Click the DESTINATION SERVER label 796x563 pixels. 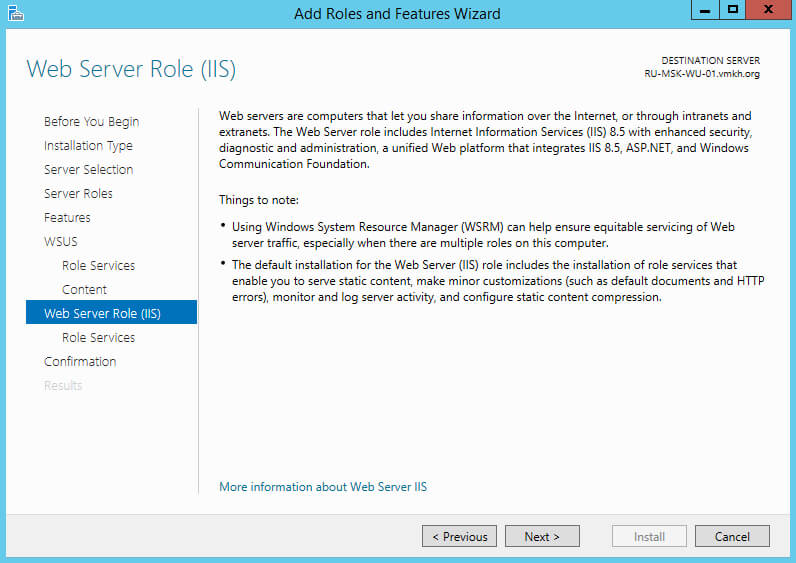710,60
